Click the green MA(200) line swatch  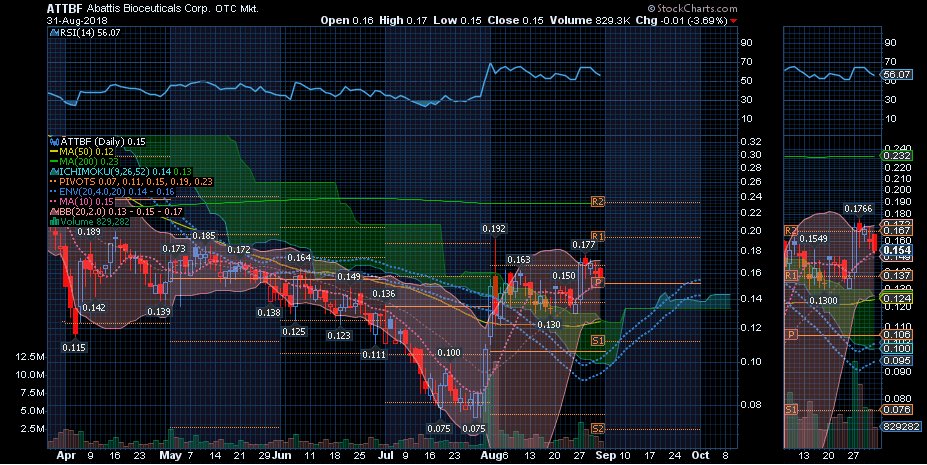click(54, 162)
